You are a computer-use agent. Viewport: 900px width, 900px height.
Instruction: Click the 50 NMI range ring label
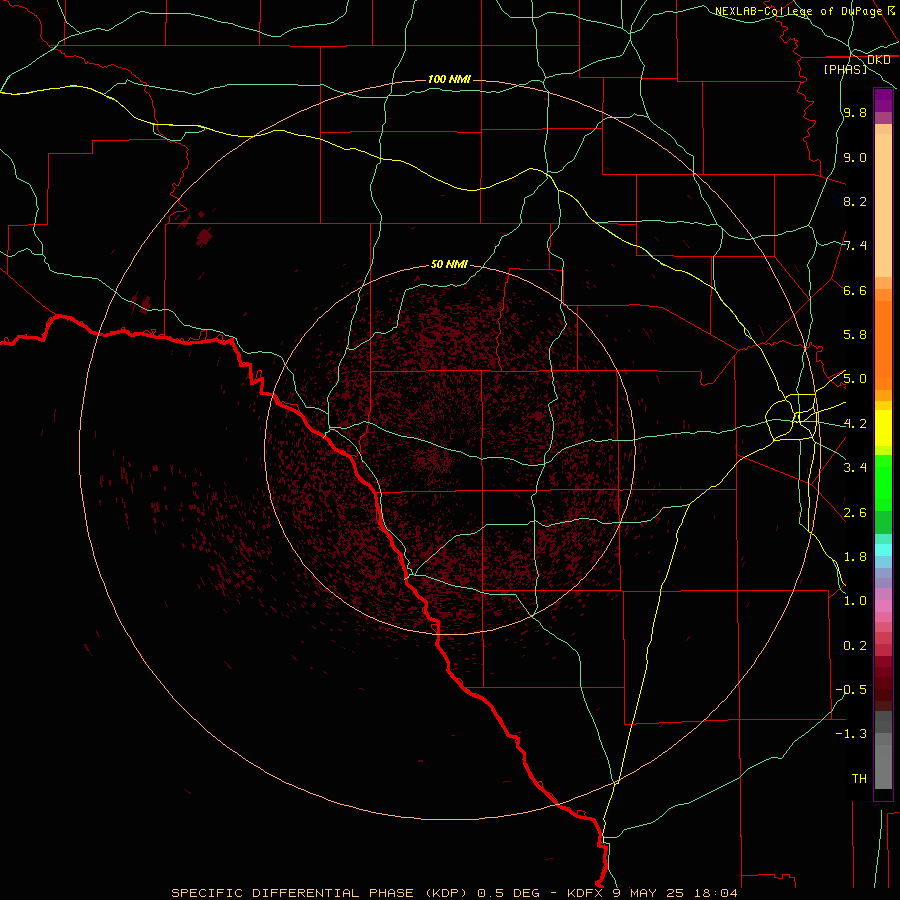tap(449, 264)
